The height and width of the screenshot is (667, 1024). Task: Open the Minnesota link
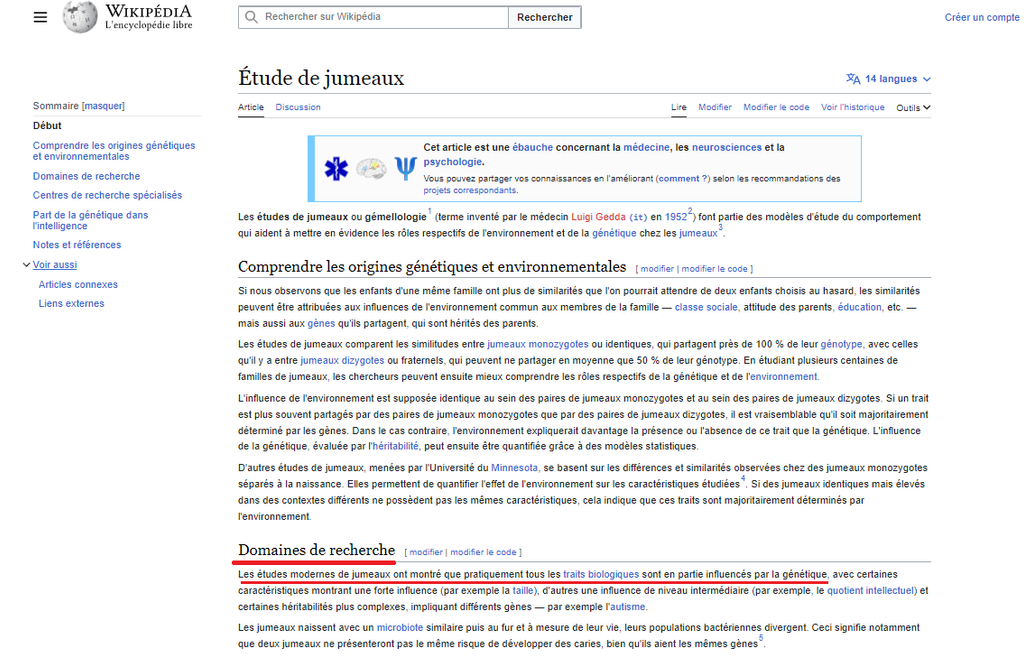pos(514,468)
